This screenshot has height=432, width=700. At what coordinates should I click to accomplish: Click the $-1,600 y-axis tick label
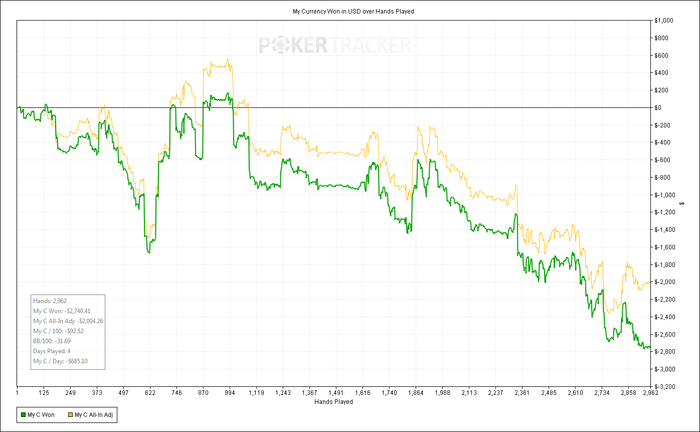(x=665, y=247)
